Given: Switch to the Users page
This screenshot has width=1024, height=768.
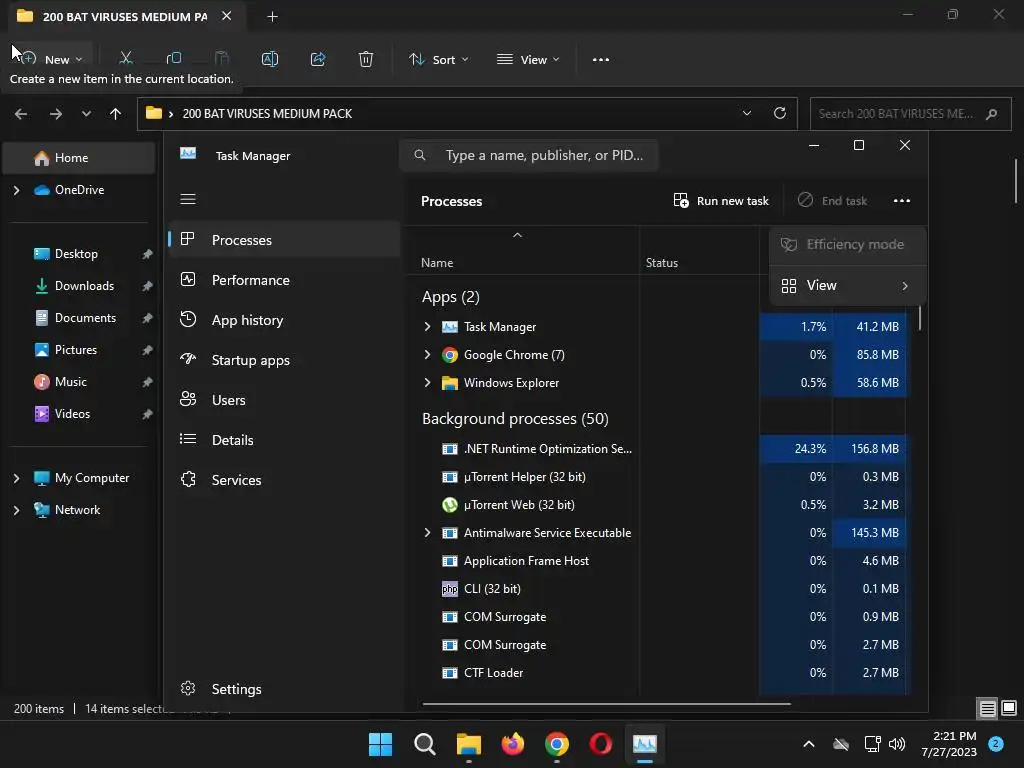Looking at the screenshot, I should coord(284,400).
